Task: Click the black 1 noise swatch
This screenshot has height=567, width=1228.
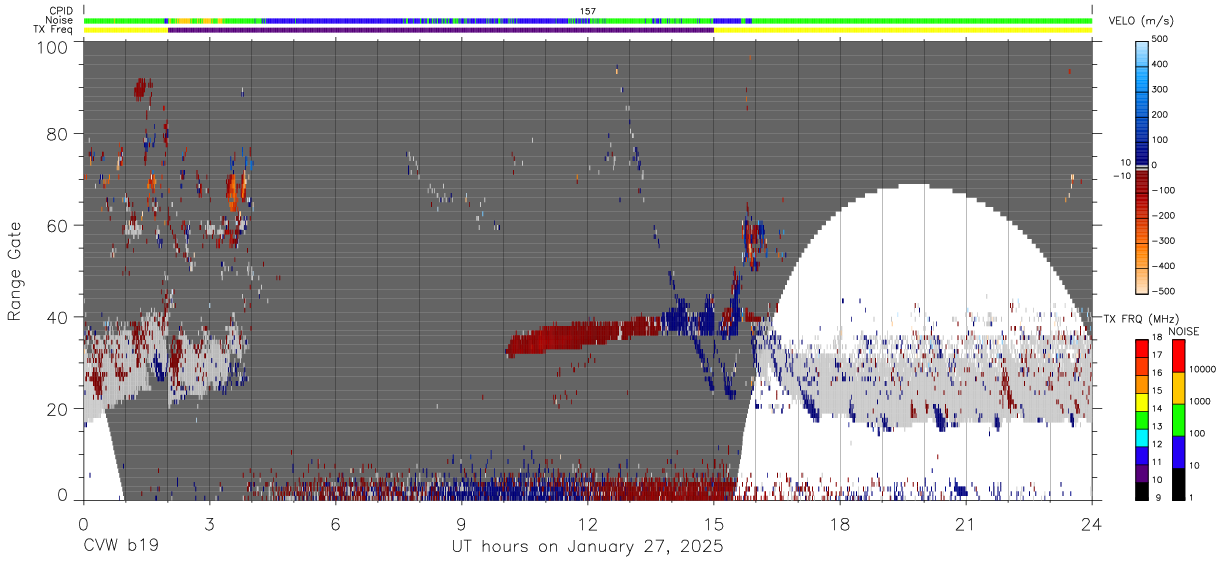Action: (1178, 484)
